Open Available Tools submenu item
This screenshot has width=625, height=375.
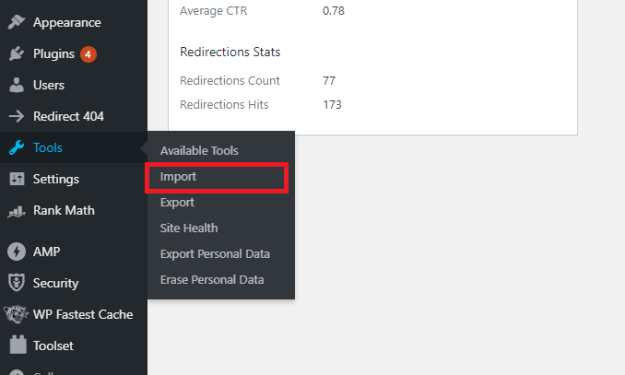(x=199, y=151)
